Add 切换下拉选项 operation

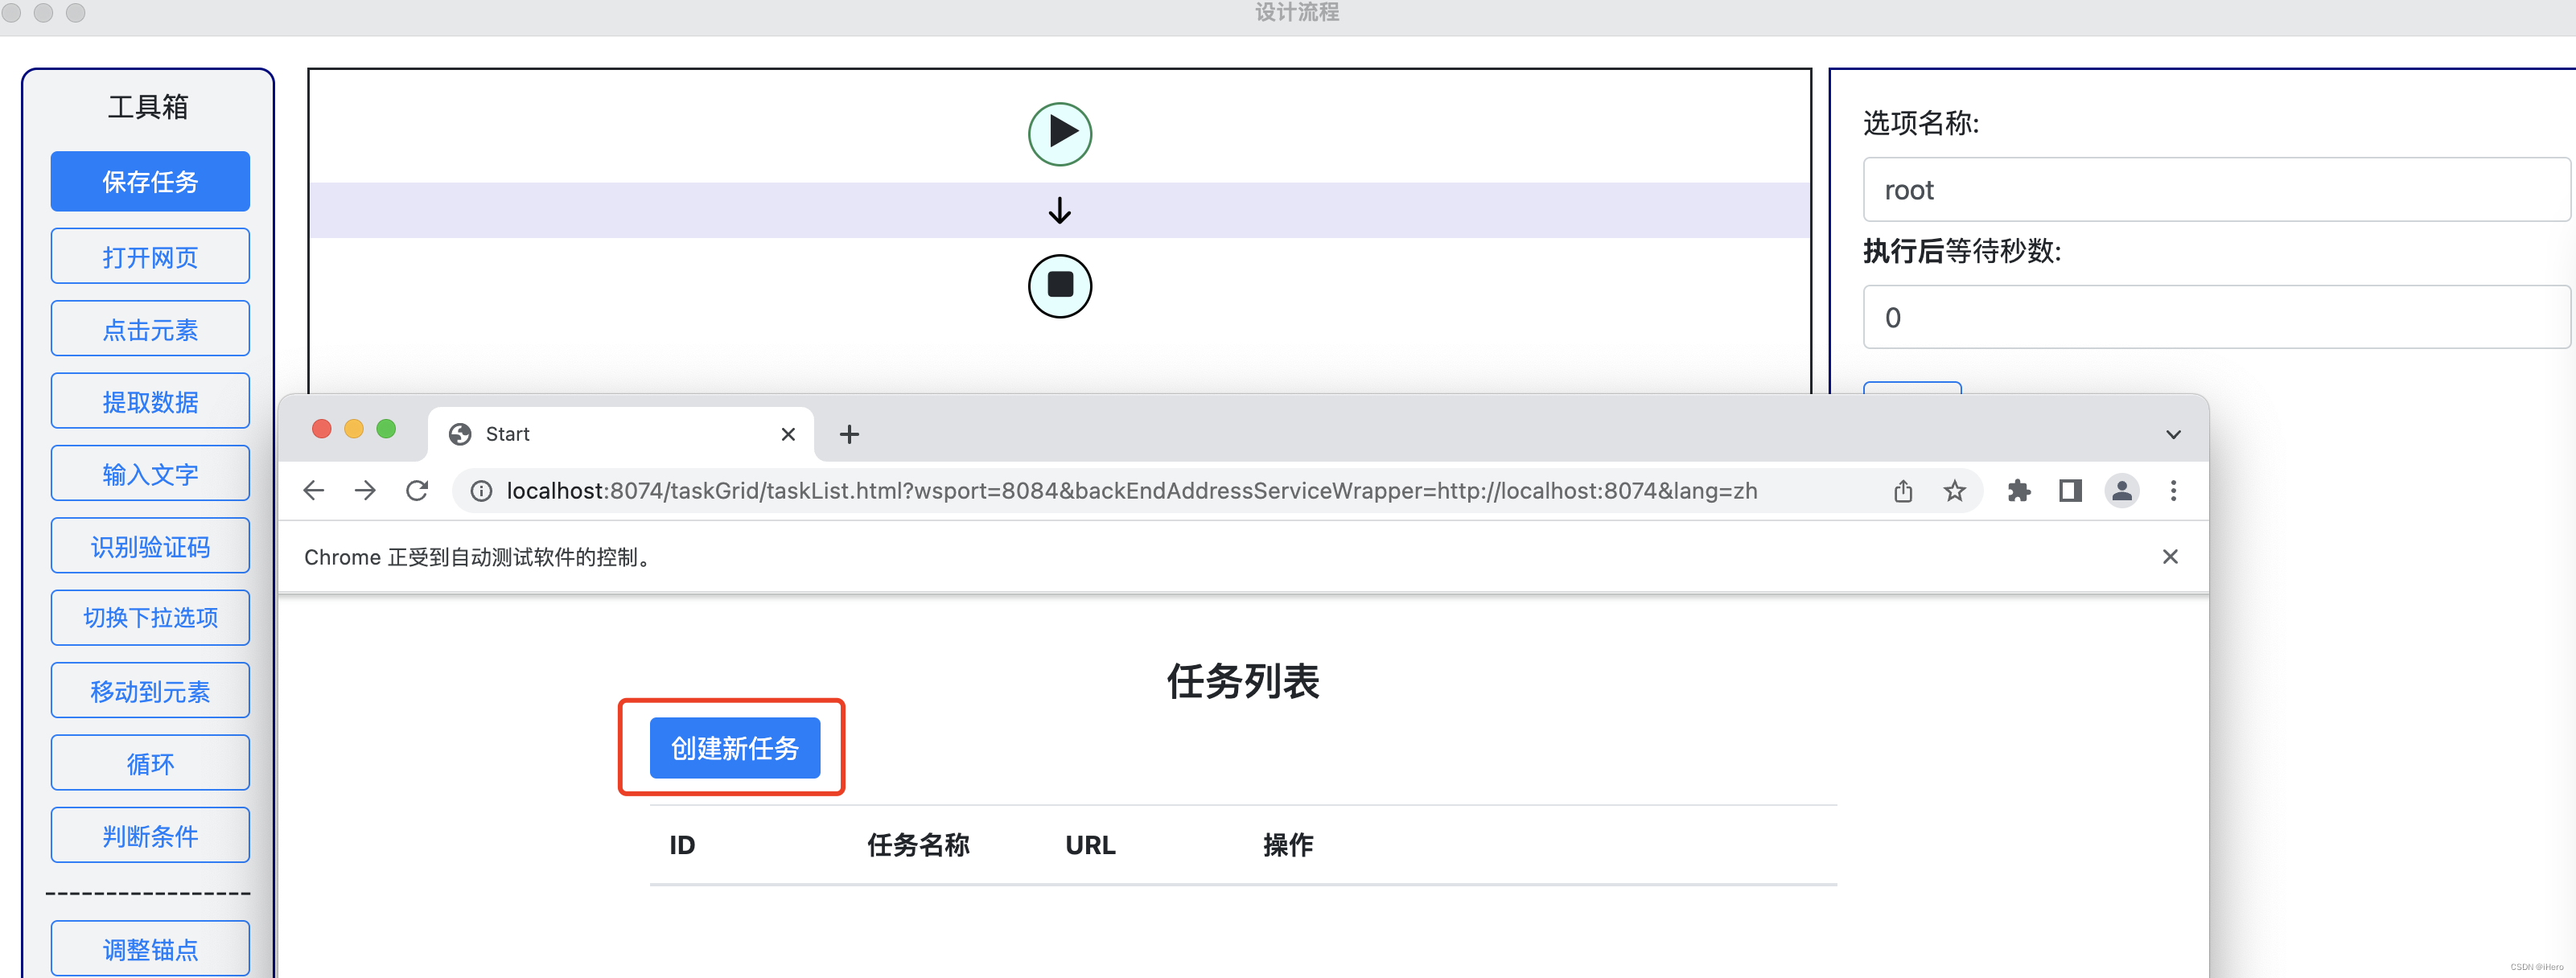(x=150, y=618)
